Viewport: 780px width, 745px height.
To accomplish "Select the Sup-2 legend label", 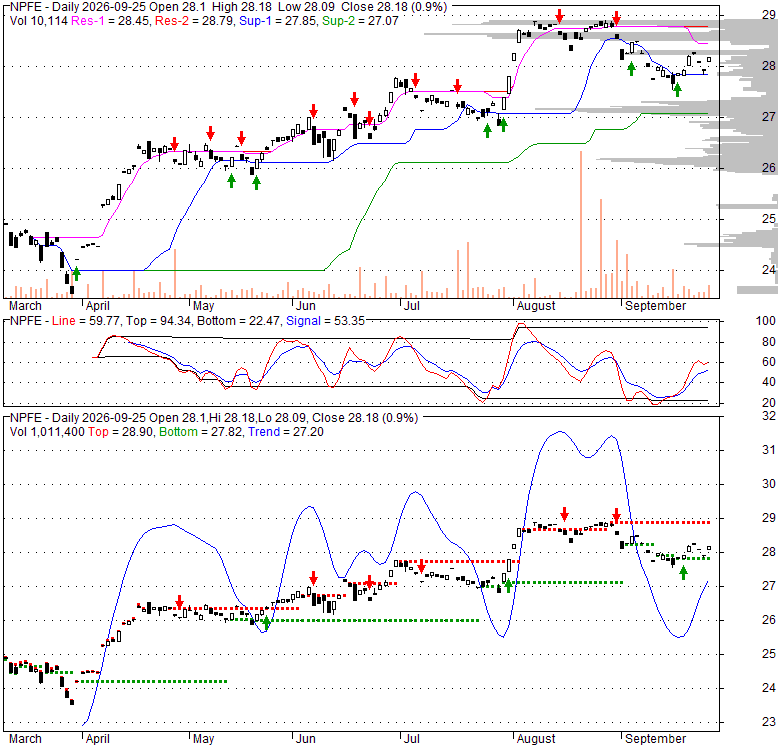I will (337, 21).
